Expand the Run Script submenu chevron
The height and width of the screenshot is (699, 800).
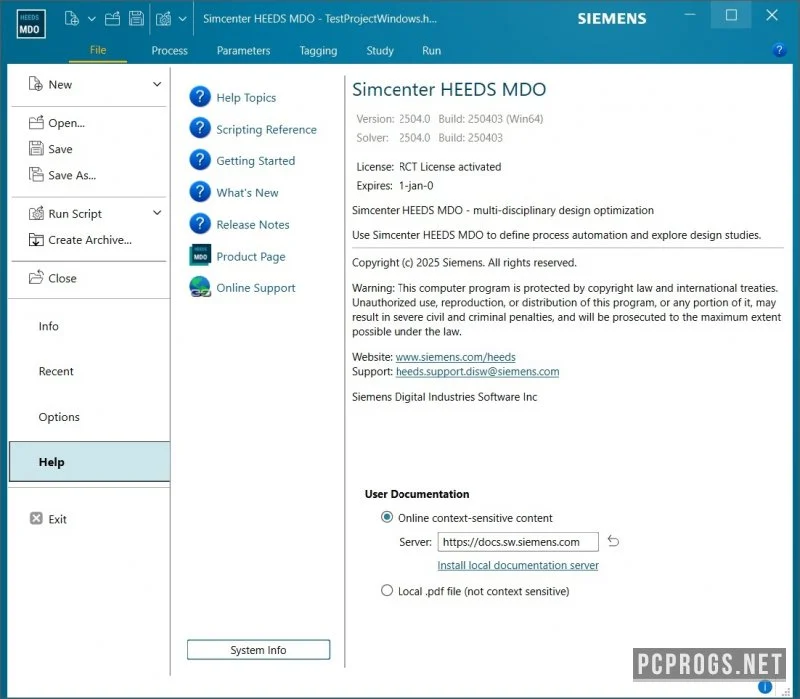157,213
